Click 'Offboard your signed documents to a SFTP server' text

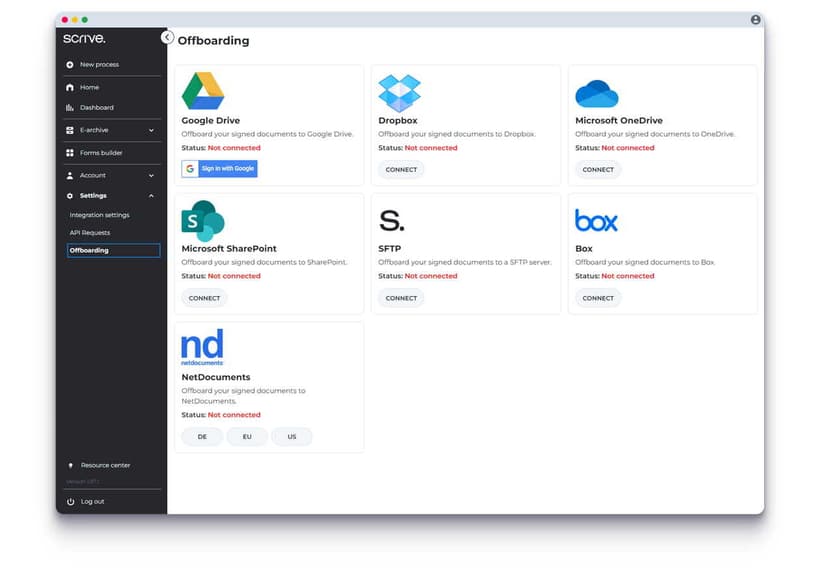(x=465, y=262)
